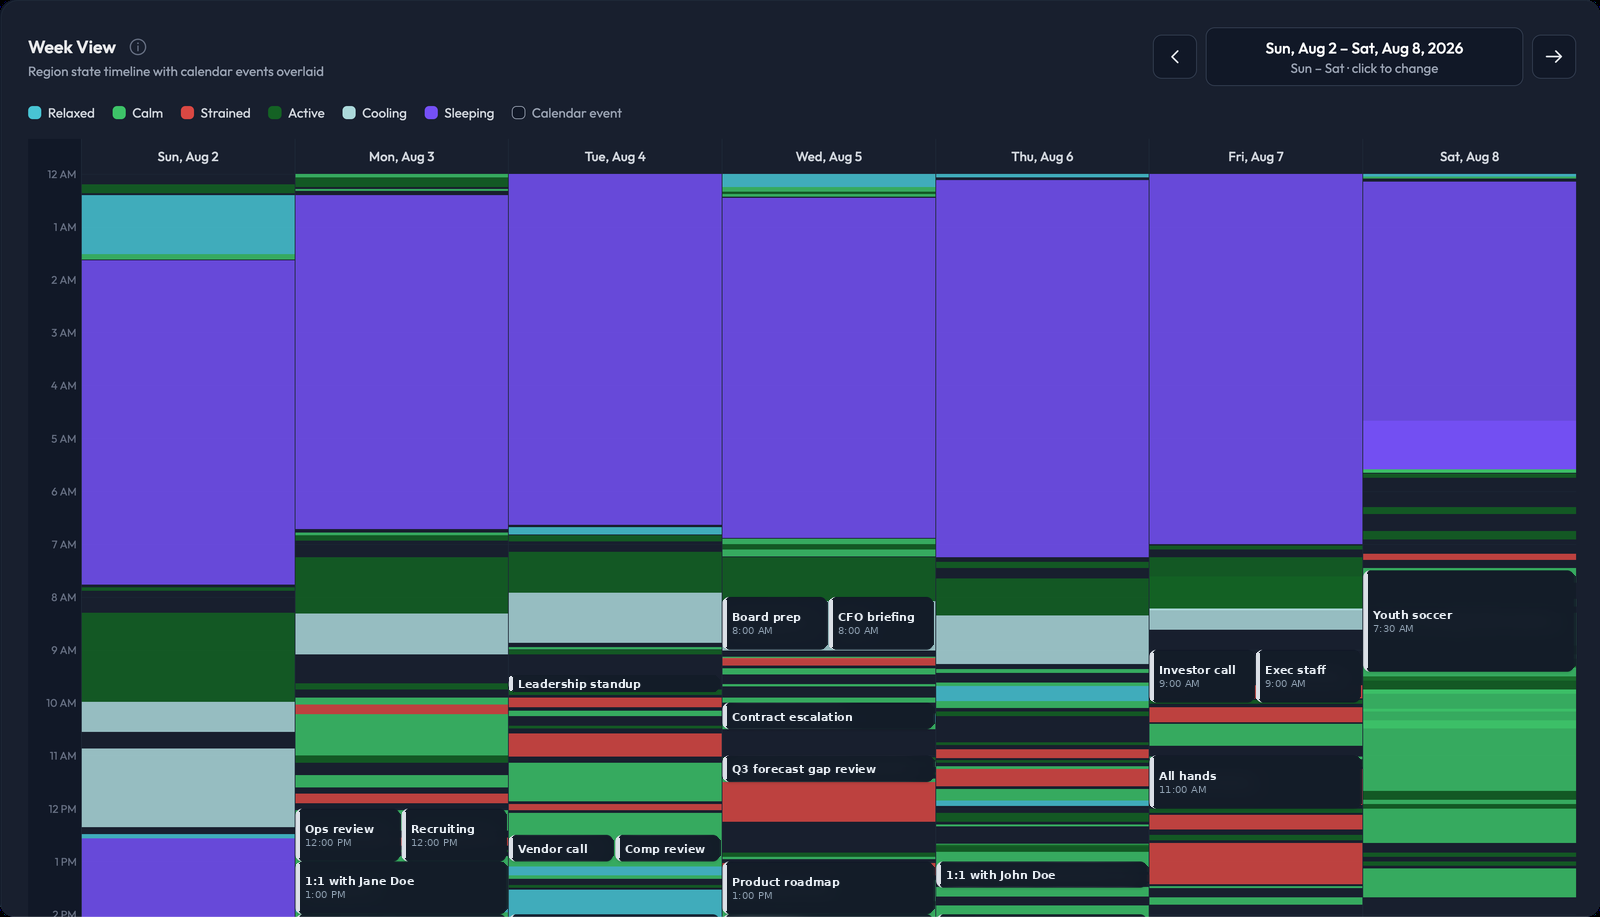Open the All hands event

(x=1256, y=782)
